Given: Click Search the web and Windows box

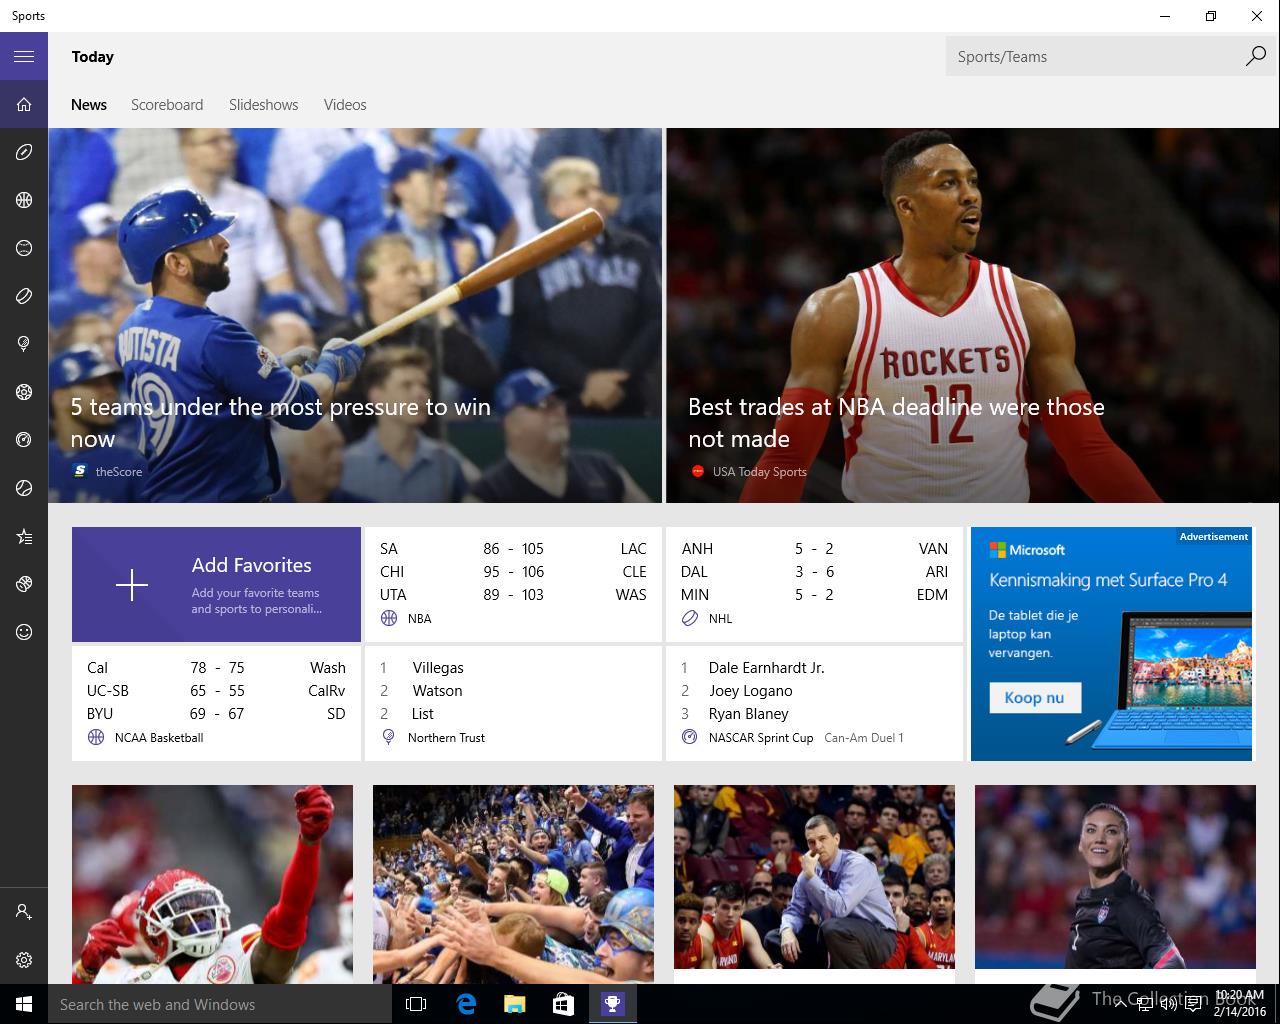Looking at the screenshot, I should 220,1004.
